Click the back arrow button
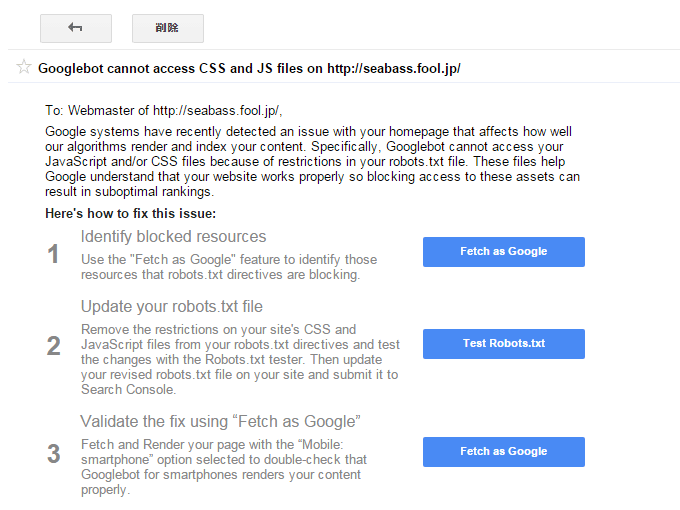Viewport: 680px width, 510px height. (x=75, y=28)
